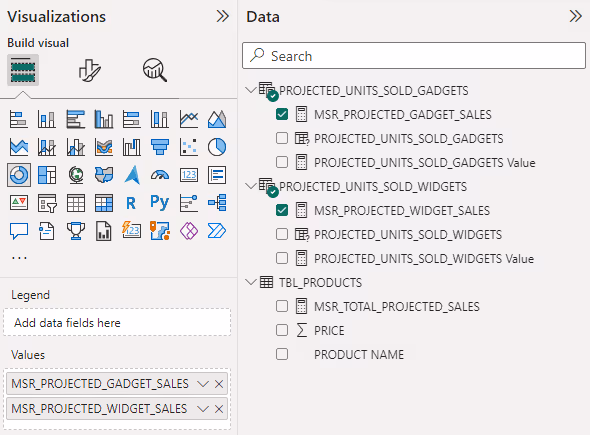Select the scatter chart visual

(x=189, y=147)
